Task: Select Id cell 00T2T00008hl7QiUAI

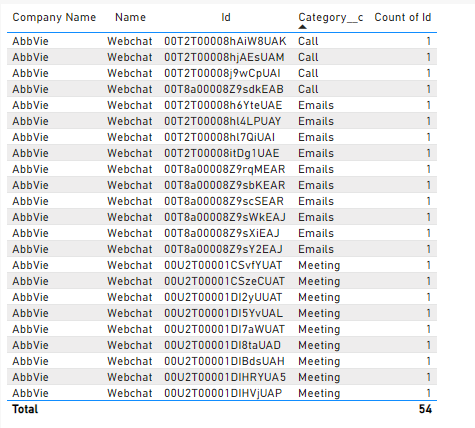Action: (x=219, y=137)
